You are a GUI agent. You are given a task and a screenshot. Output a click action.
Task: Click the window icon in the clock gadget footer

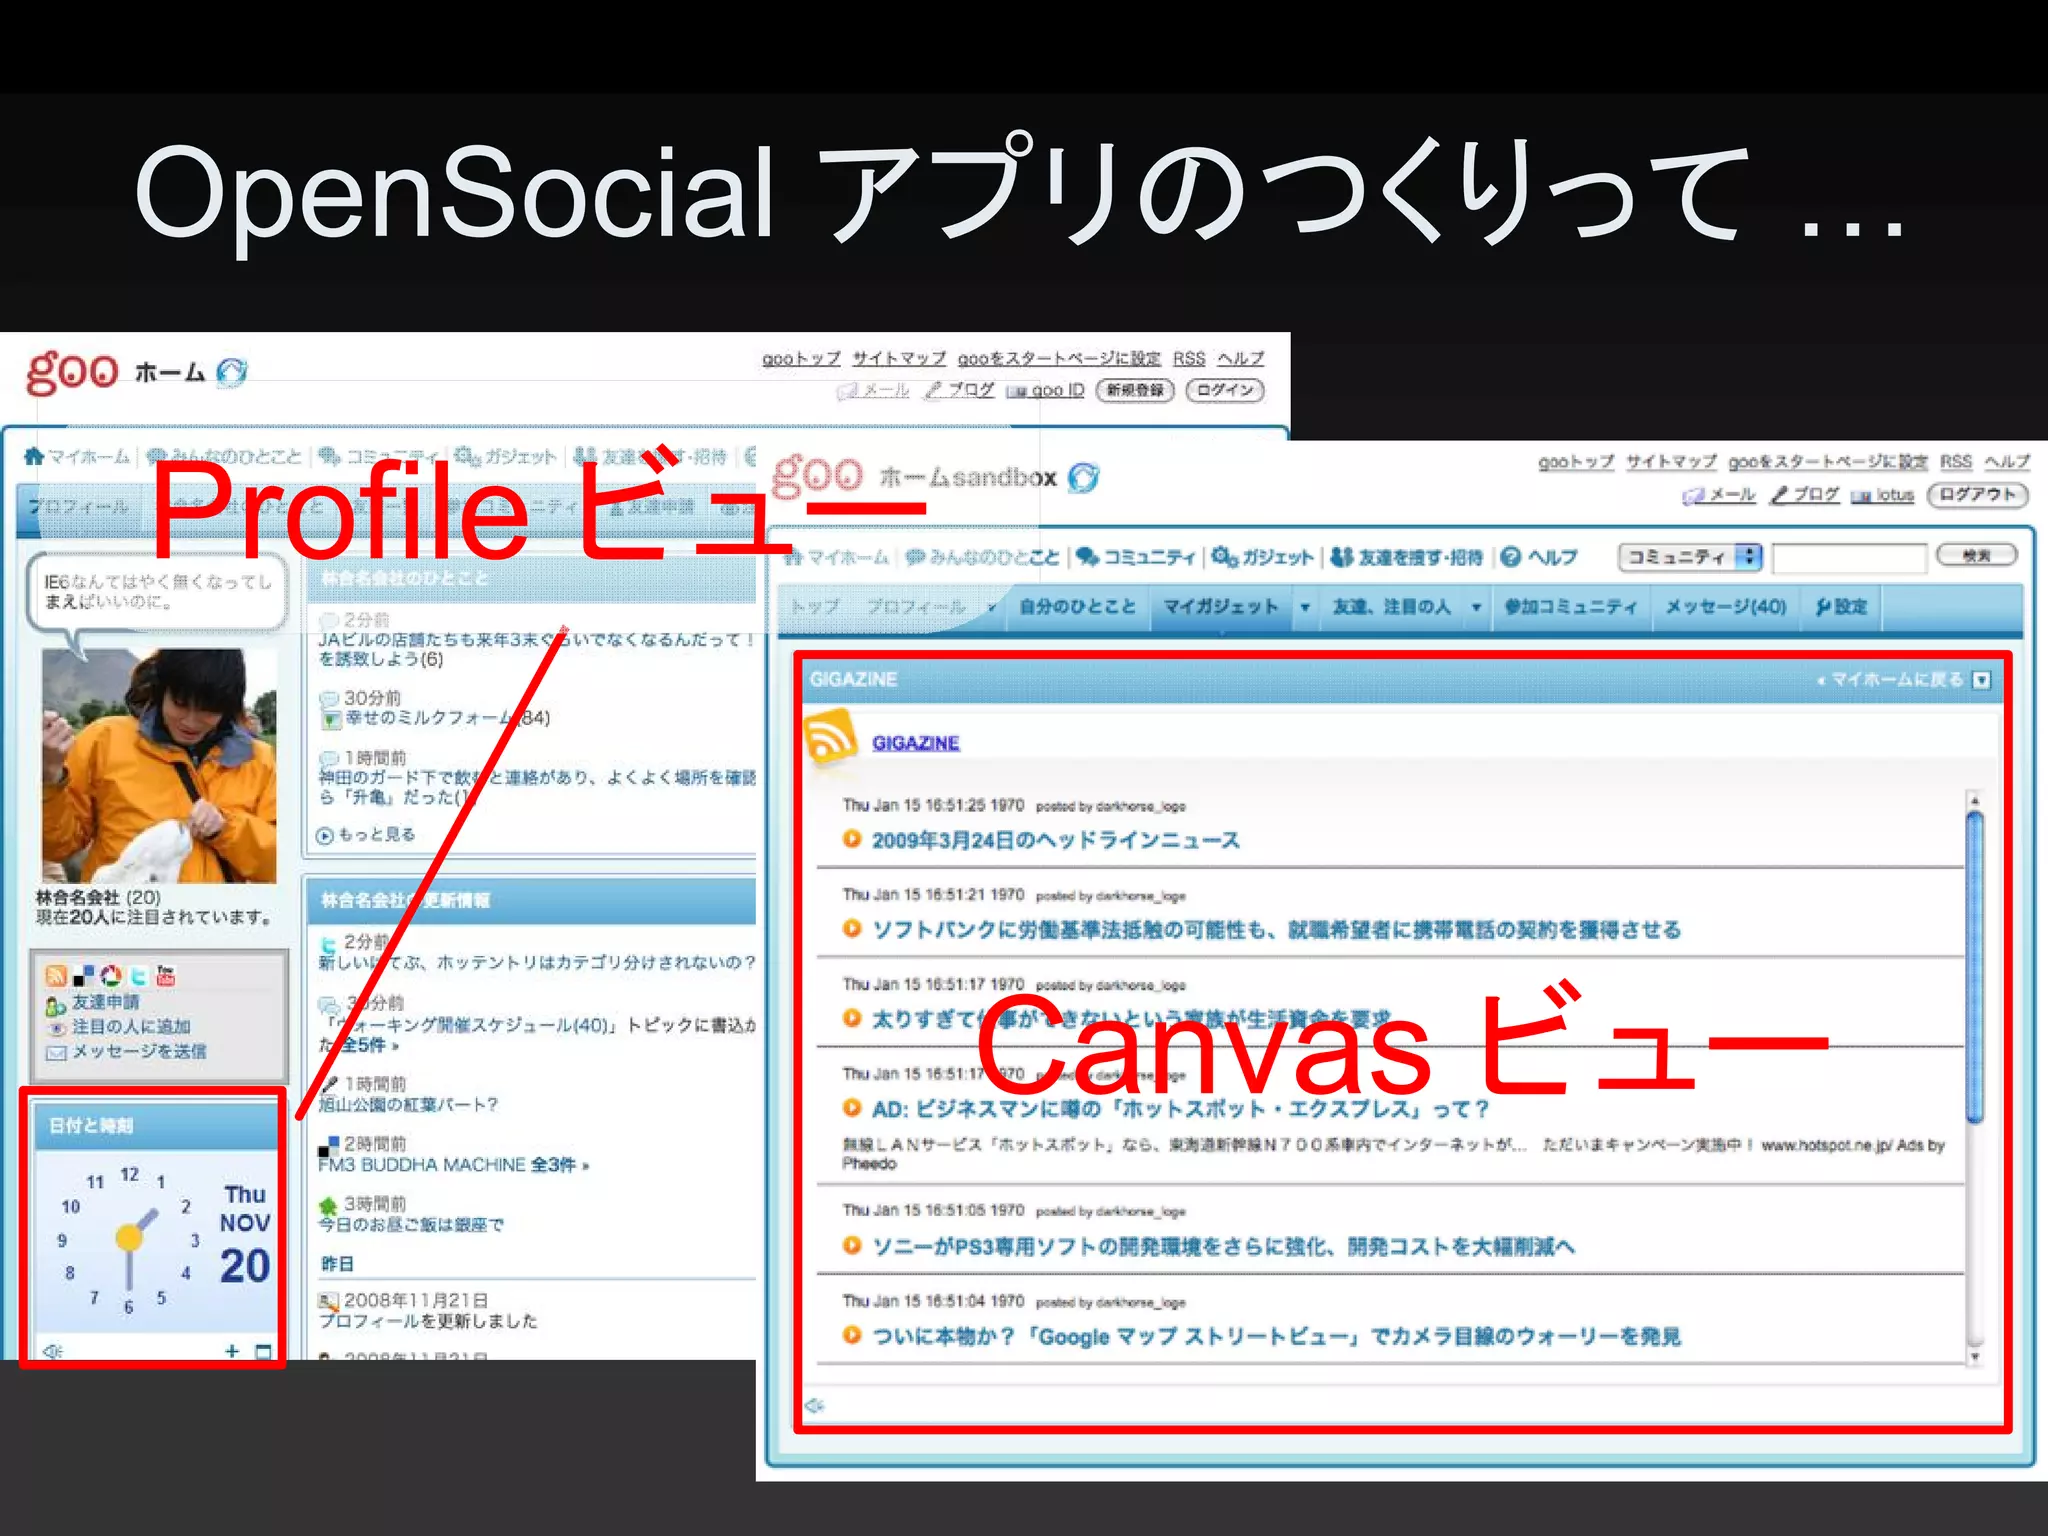(x=263, y=1352)
